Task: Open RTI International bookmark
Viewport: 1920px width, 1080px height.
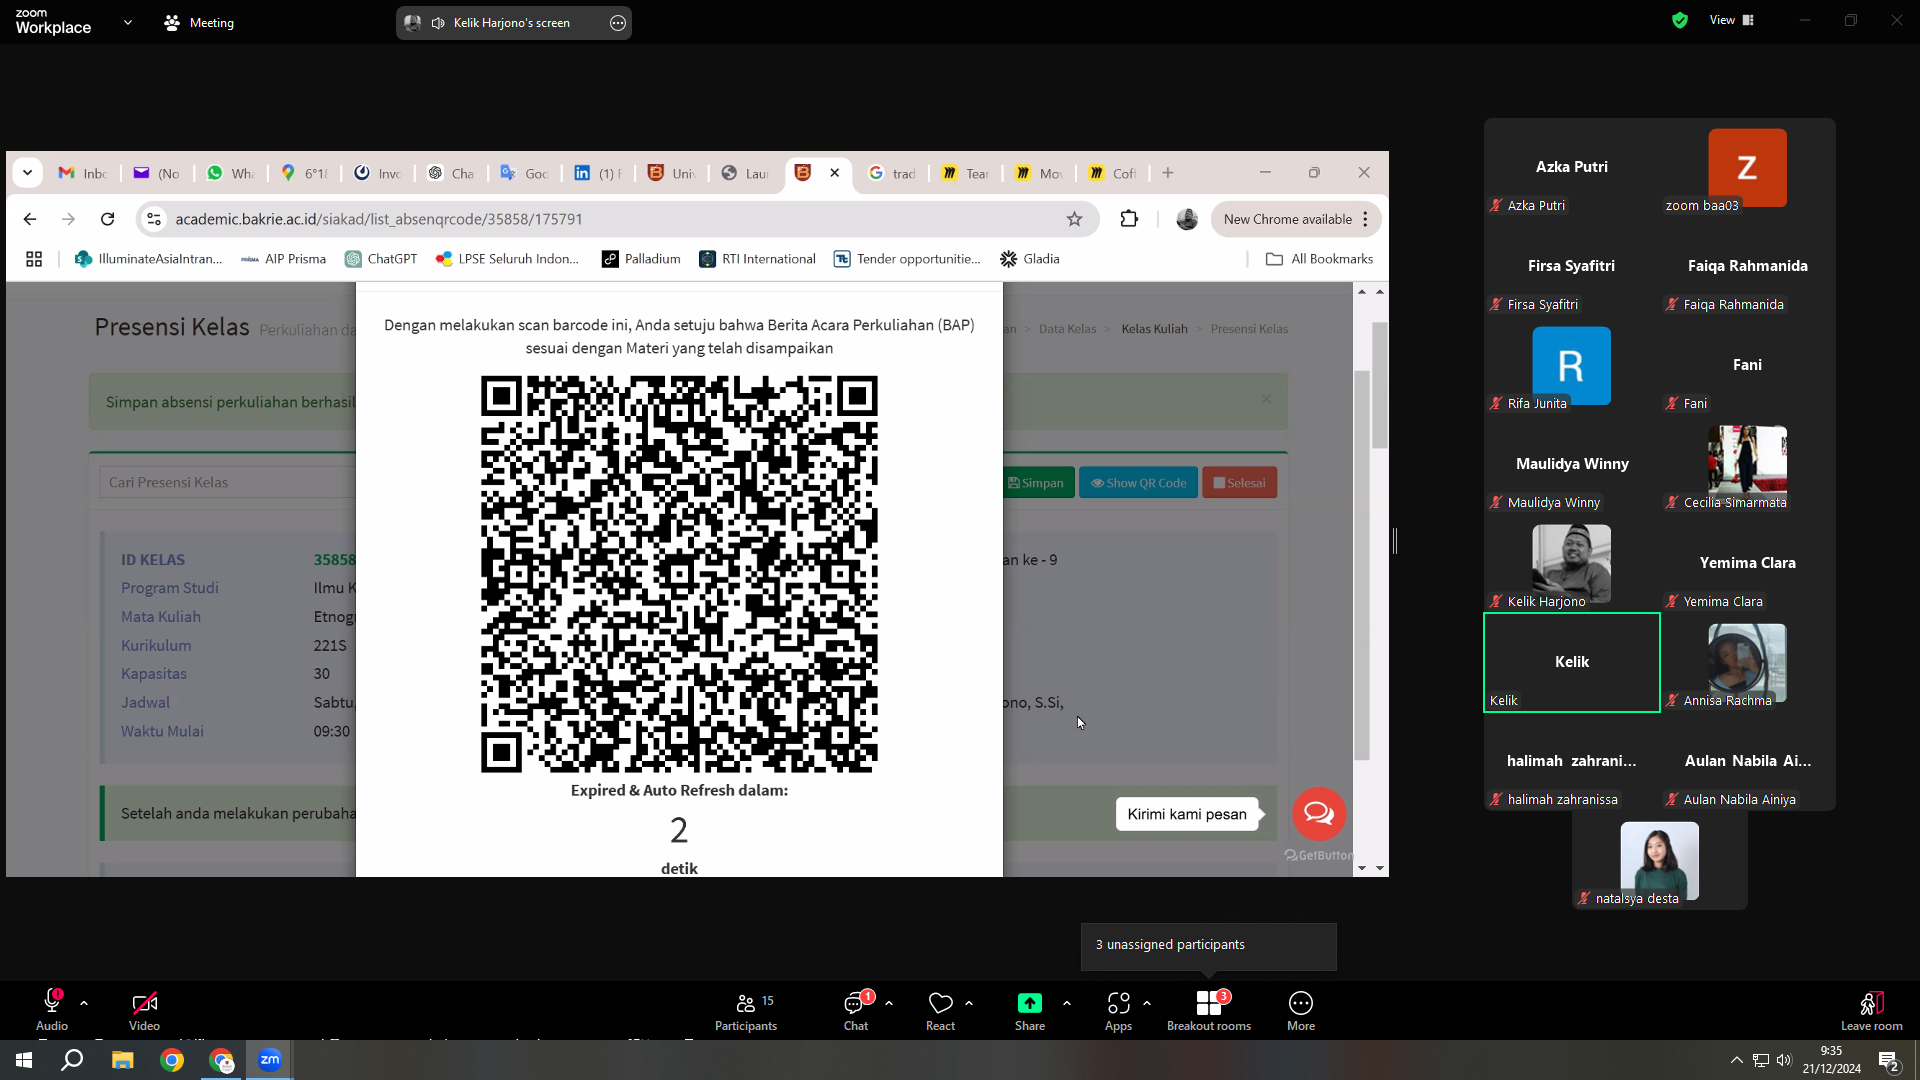Action: (x=758, y=259)
